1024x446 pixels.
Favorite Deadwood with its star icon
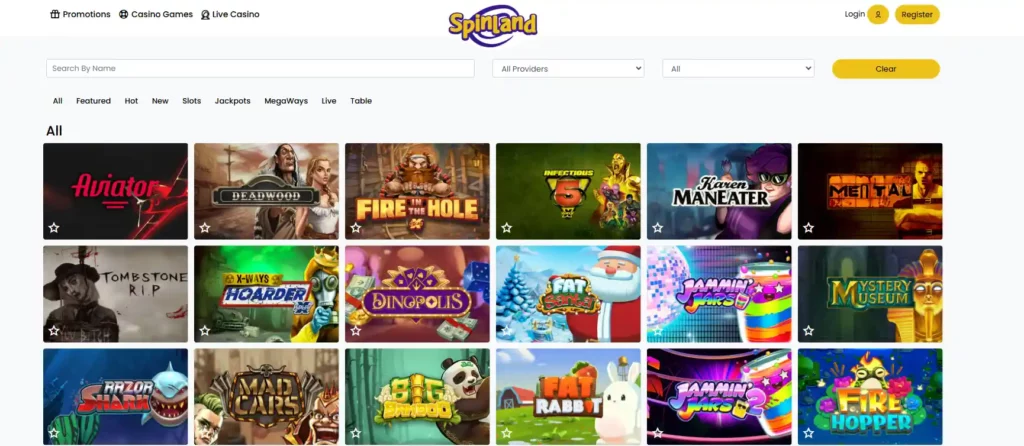pyautogui.click(x=204, y=227)
